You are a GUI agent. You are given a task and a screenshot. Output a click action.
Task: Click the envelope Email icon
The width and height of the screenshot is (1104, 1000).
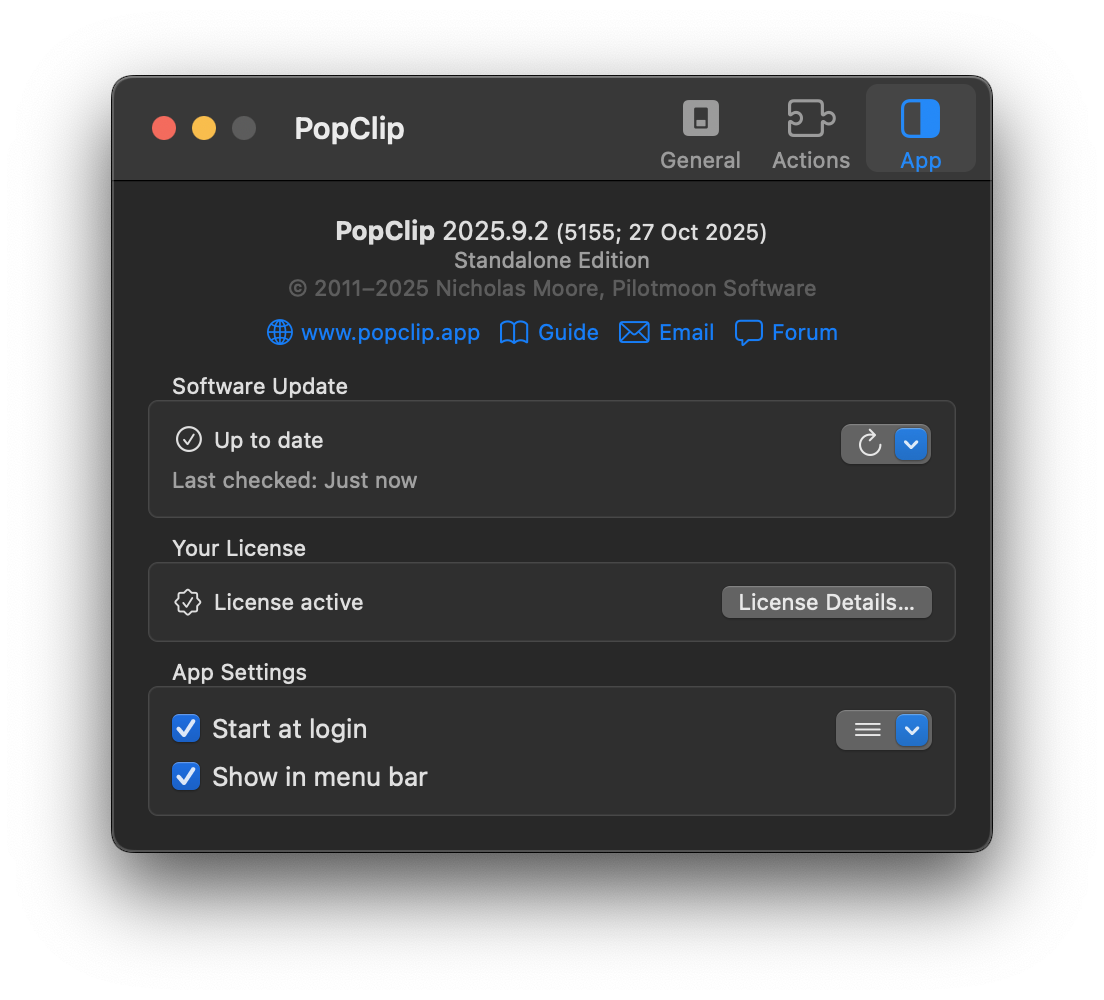tap(634, 333)
